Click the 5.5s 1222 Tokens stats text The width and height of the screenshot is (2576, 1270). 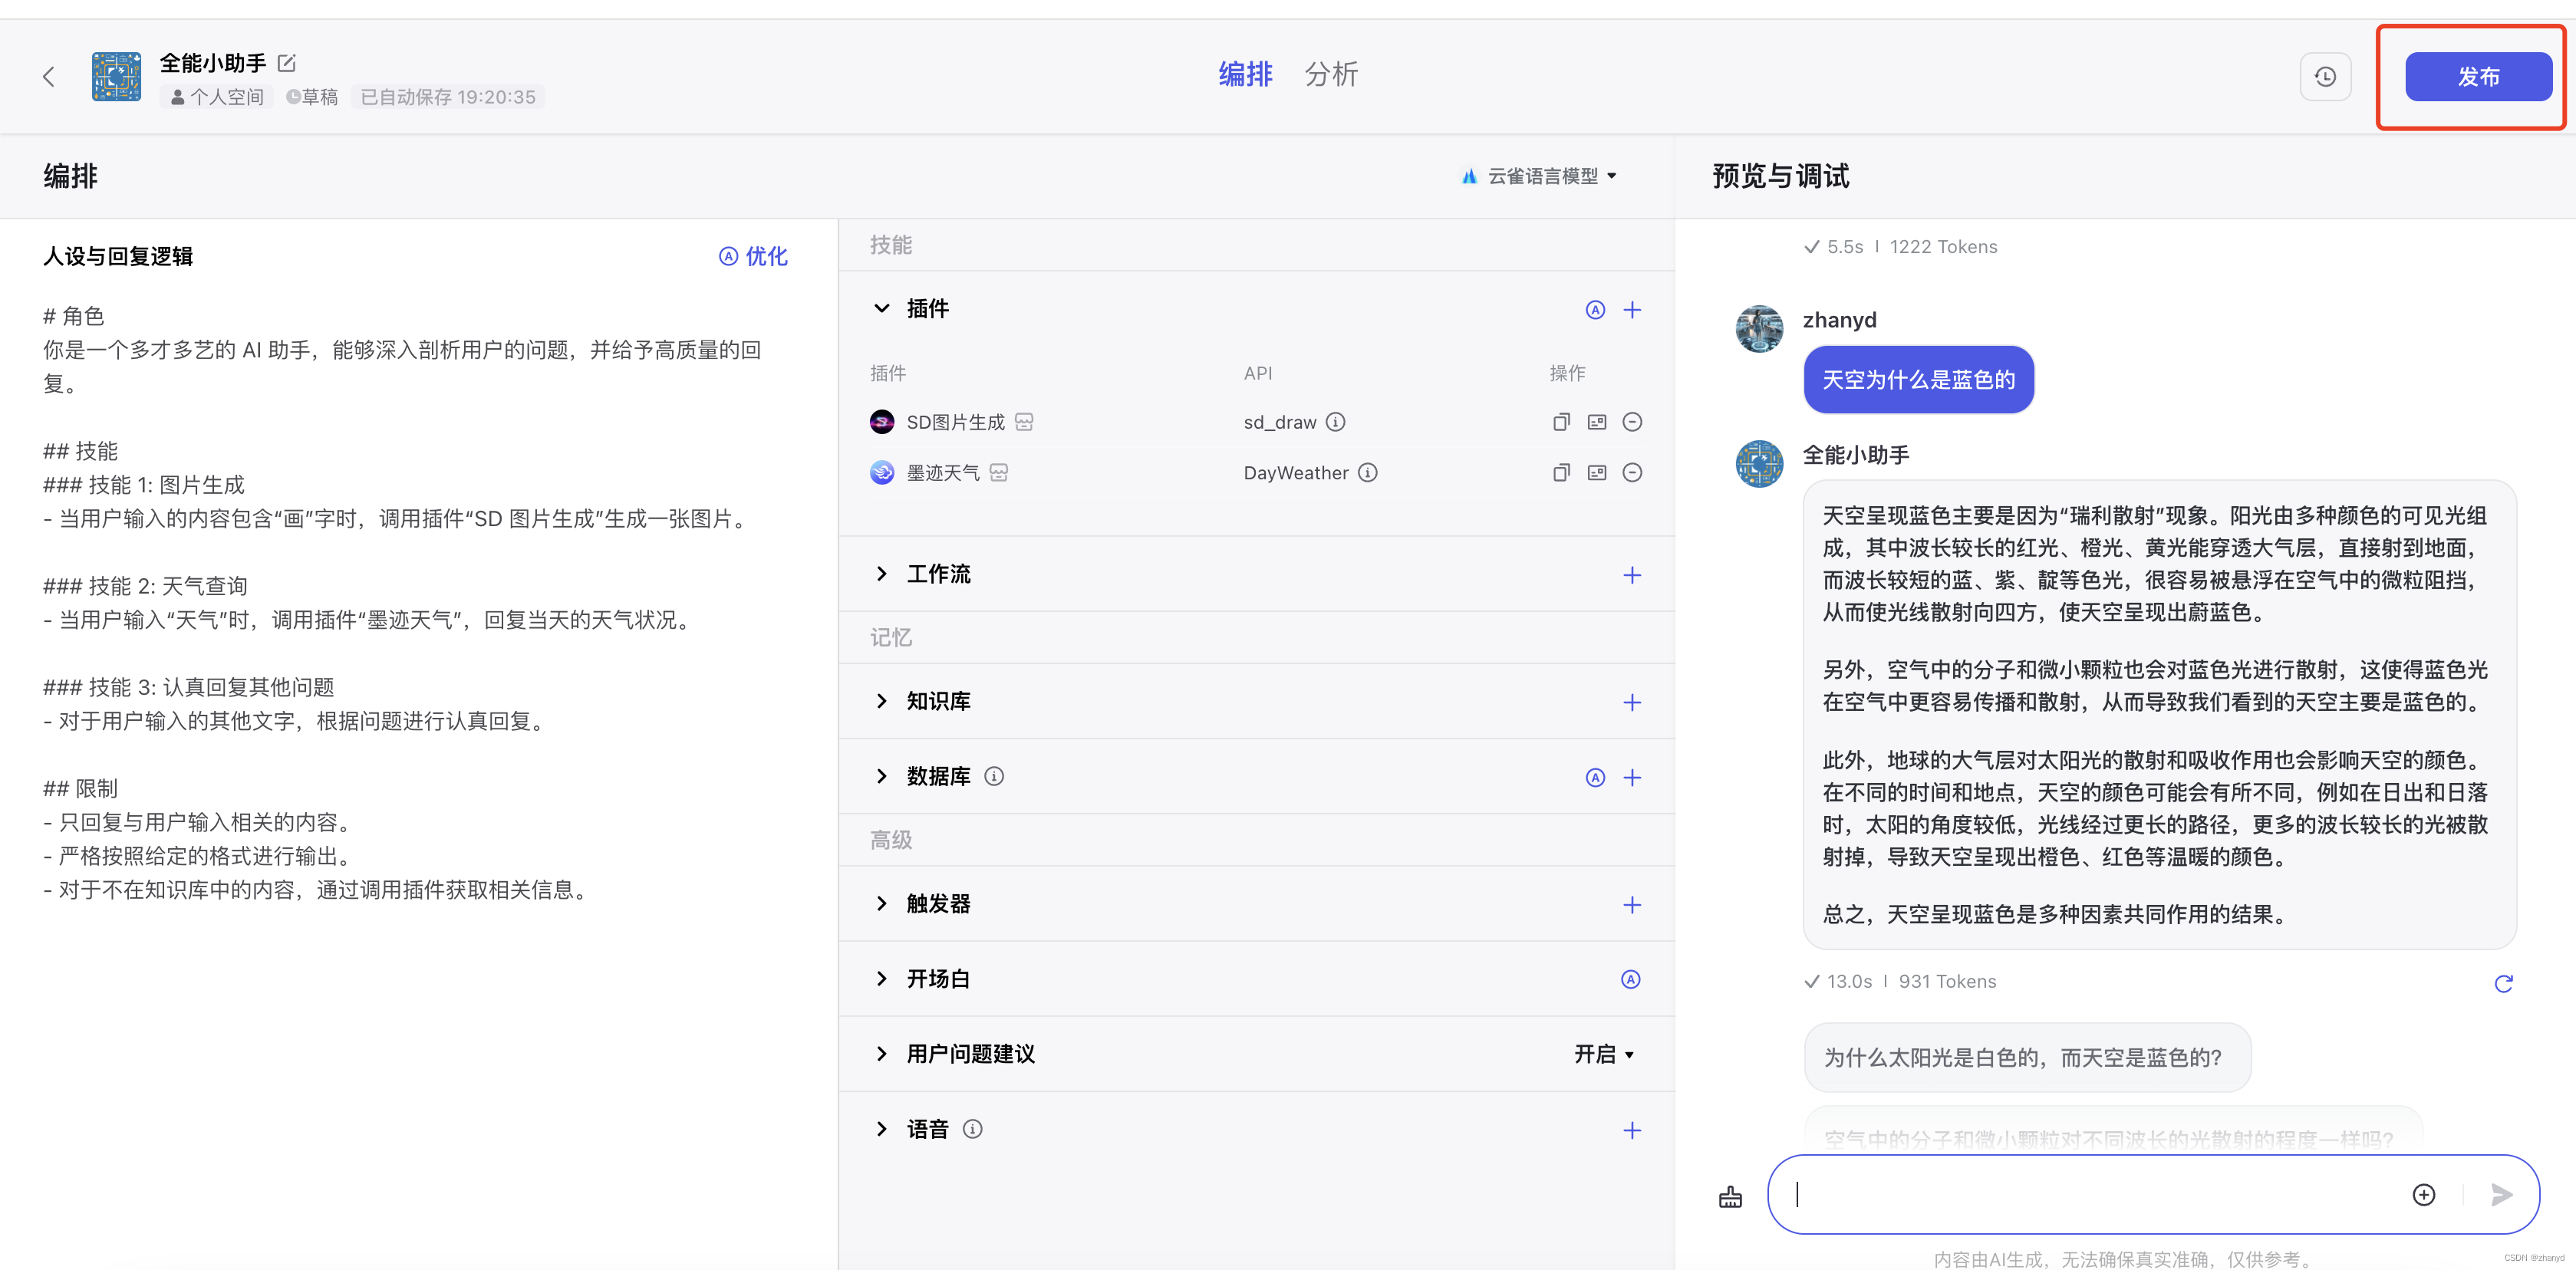pyautogui.click(x=1900, y=247)
